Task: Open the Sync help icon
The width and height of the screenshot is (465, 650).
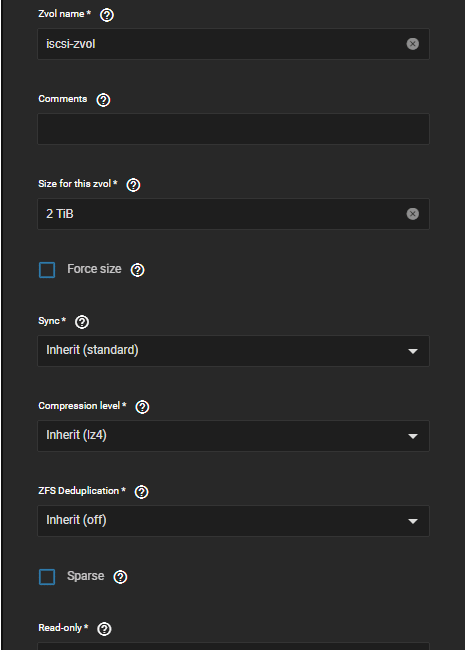Action: (82, 322)
